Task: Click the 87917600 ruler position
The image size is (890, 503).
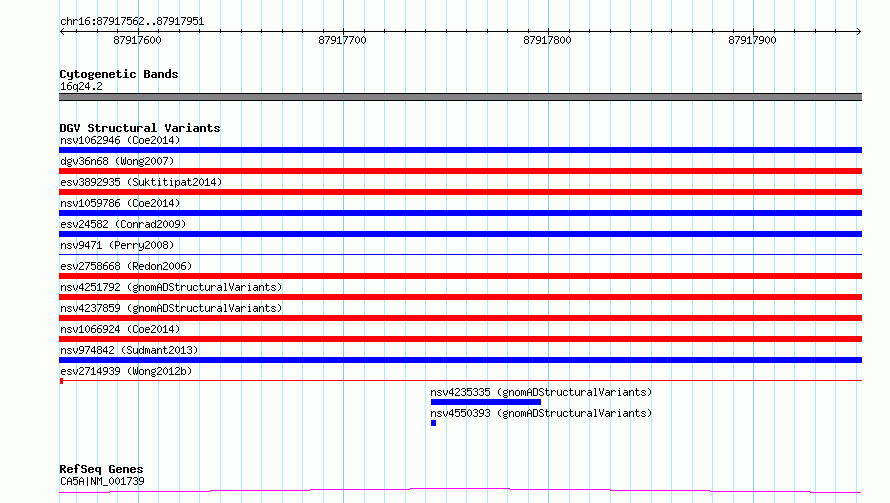Action: 137,40
